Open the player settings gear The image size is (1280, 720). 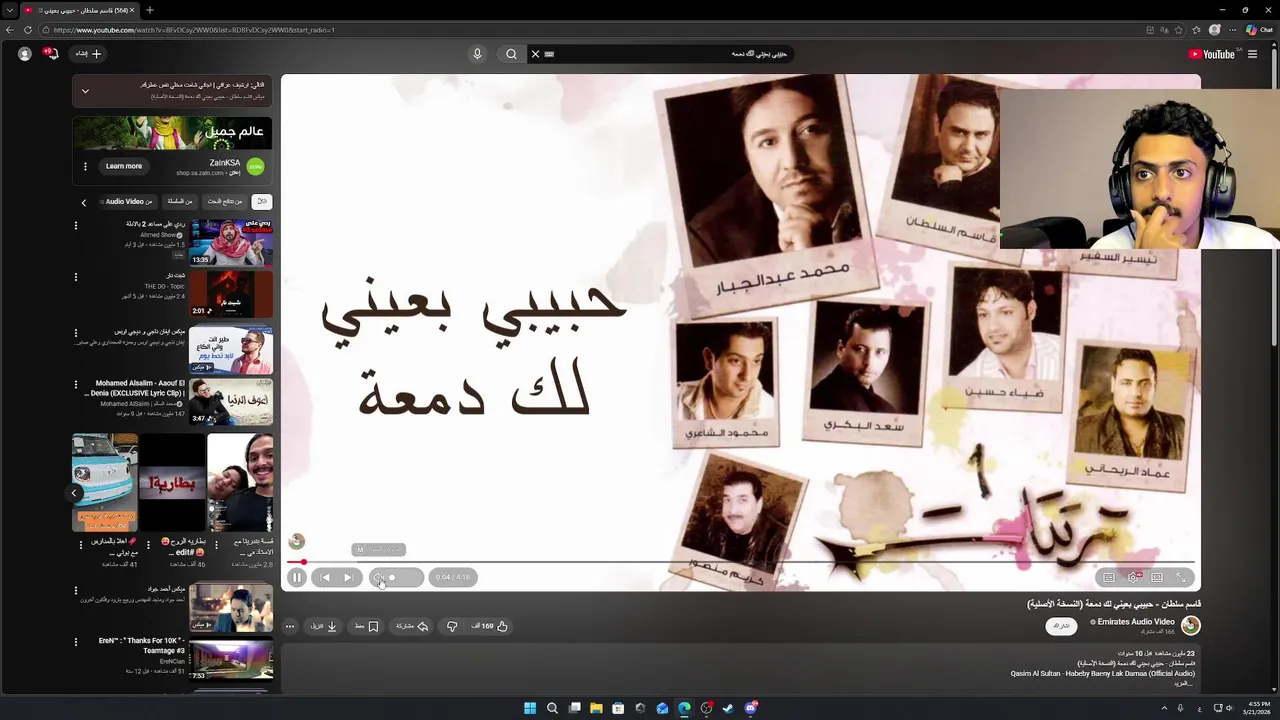(1134, 577)
